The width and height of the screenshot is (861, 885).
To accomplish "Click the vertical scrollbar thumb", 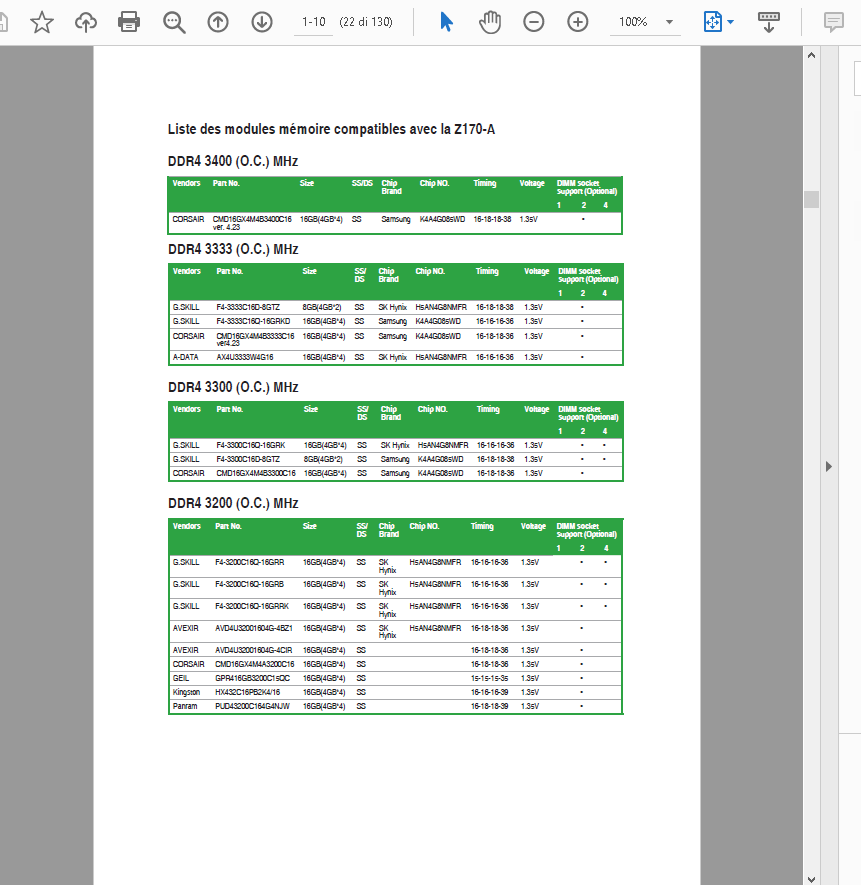I will [811, 199].
